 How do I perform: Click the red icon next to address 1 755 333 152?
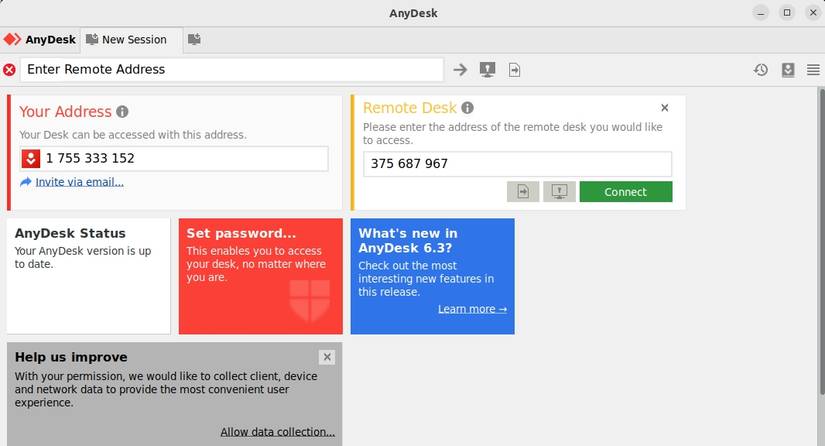31,159
